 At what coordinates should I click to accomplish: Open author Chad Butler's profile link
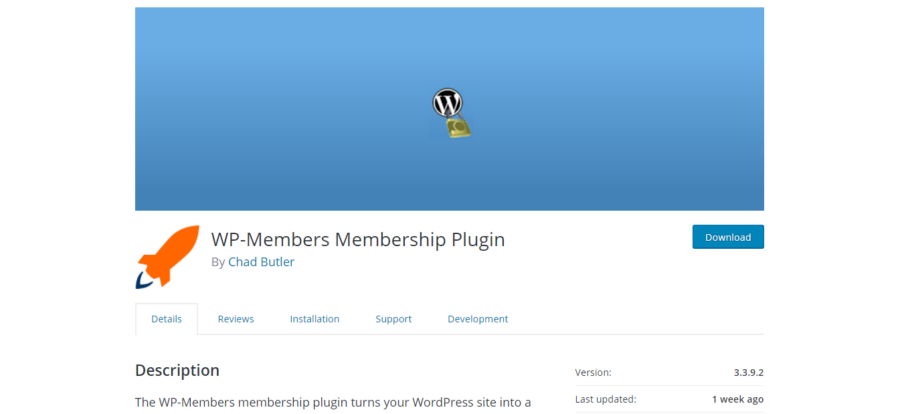point(261,262)
